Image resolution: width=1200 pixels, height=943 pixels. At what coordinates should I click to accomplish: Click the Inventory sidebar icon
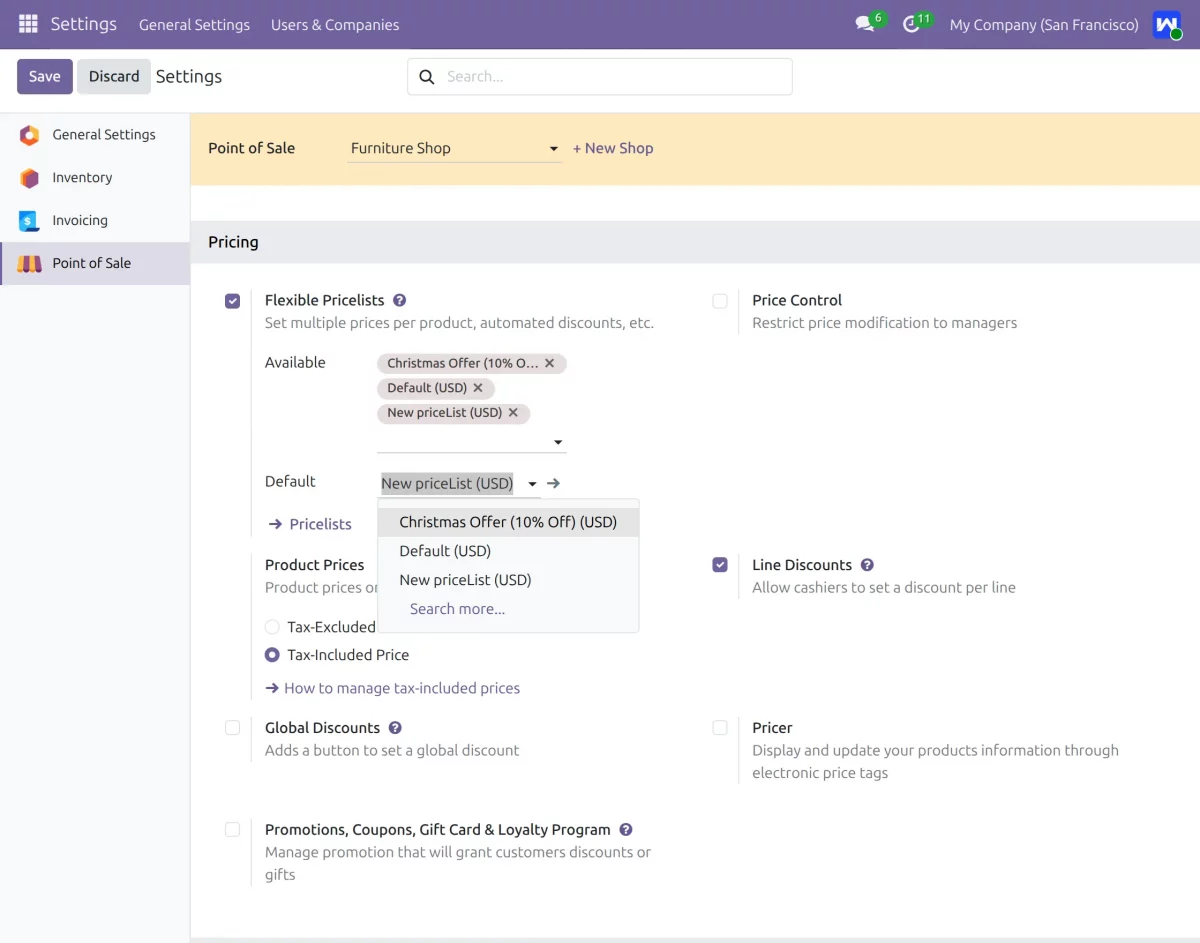pyautogui.click(x=30, y=178)
